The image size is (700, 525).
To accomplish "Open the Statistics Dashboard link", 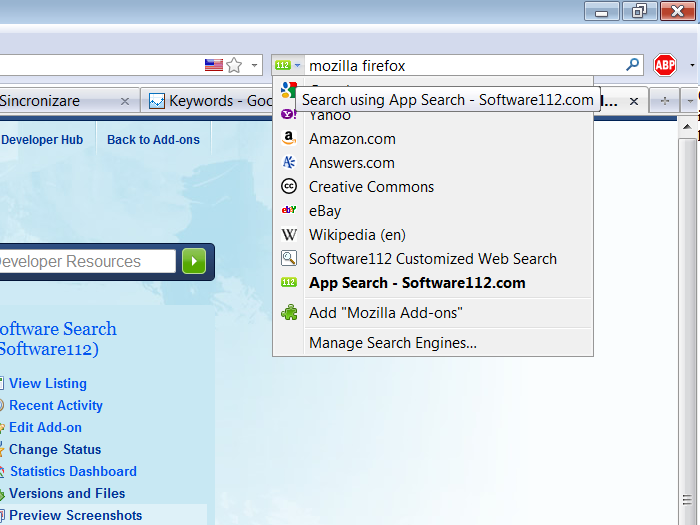I will pos(73,471).
